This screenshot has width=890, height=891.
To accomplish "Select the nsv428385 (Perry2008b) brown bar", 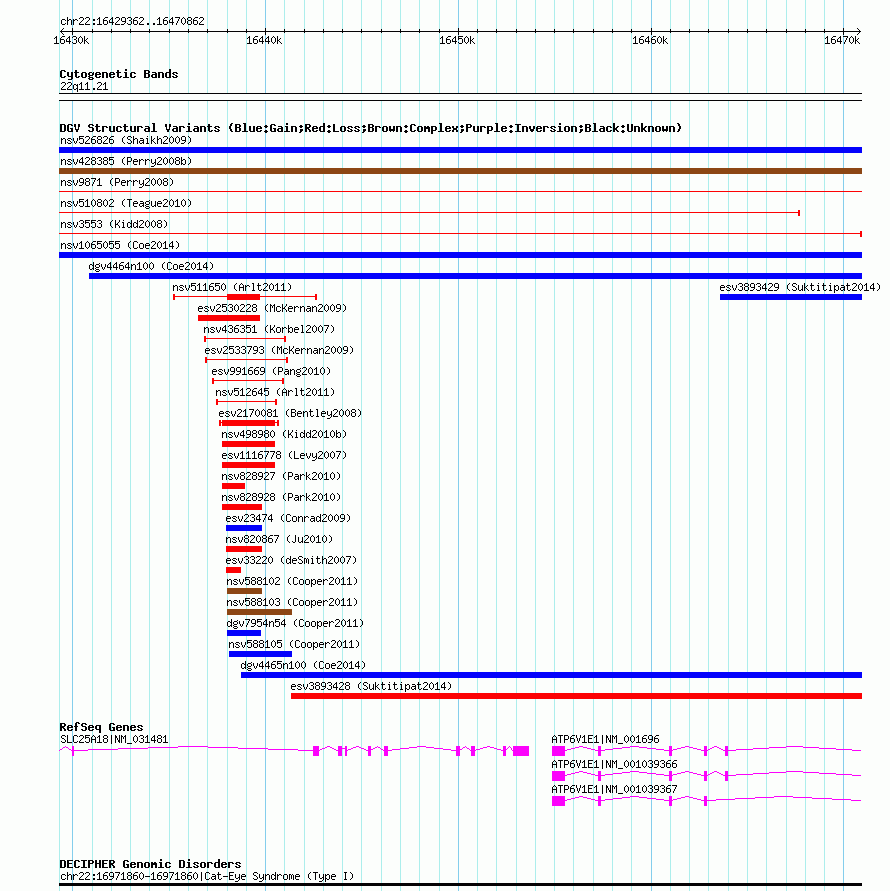I will [x=460, y=171].
